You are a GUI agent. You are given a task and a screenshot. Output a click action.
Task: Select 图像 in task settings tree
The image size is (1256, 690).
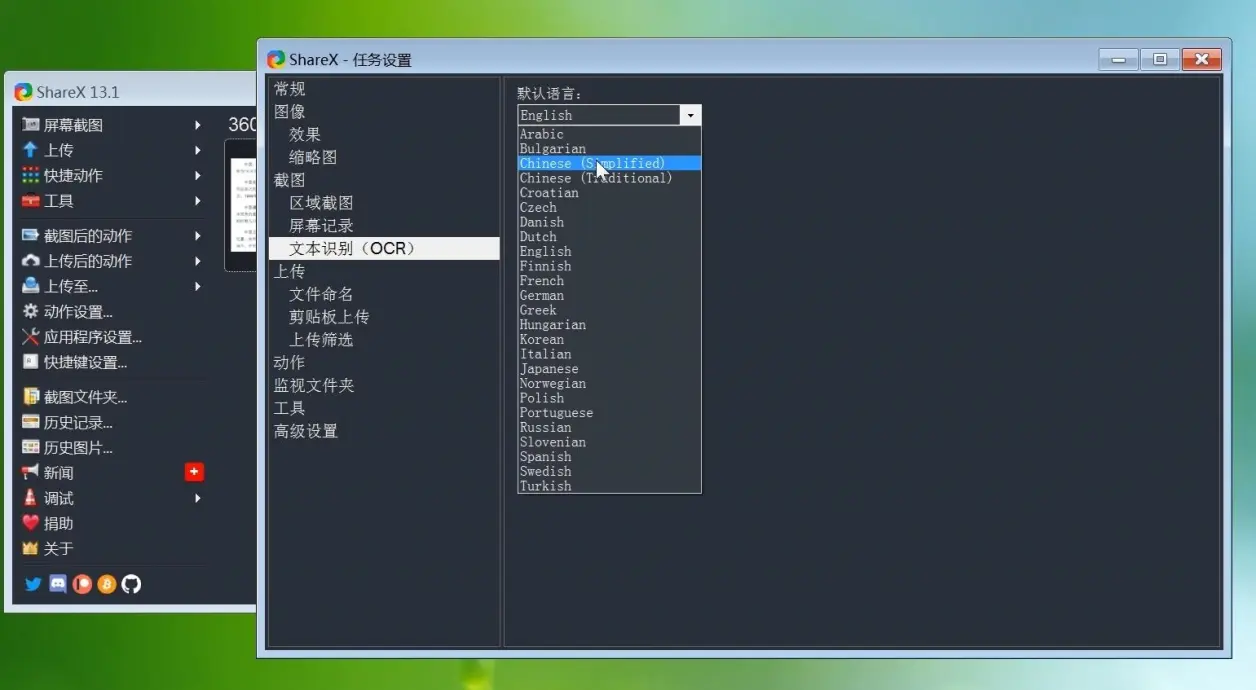coord(290,112)
